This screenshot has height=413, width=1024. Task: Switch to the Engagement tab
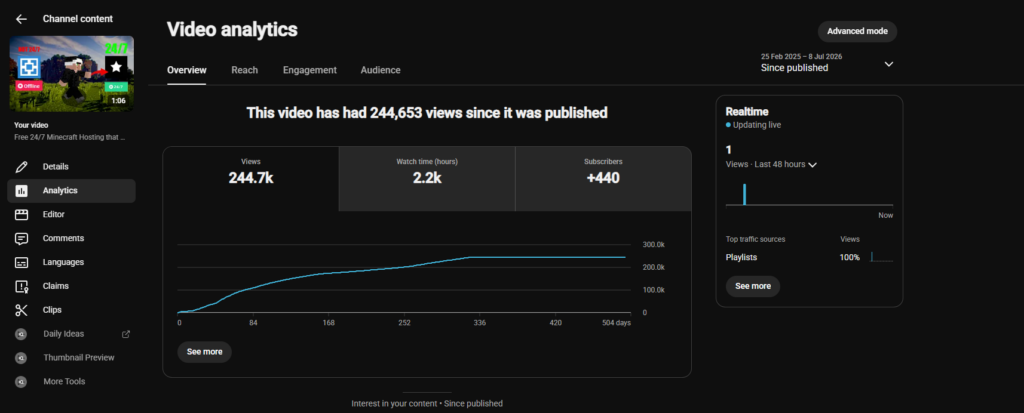pyautogui.click(x=310, y=70)
